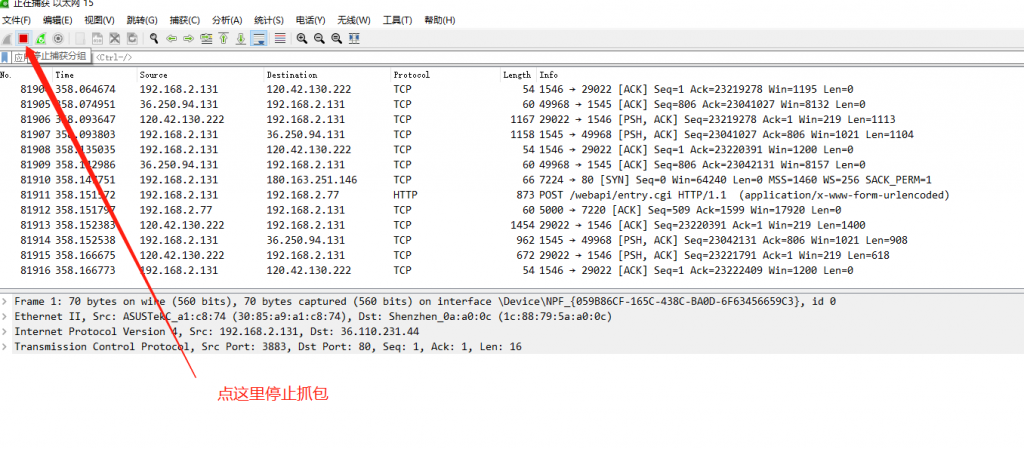This screenshot has height=449, width=1024.
Task: Sort by the Length column header
Action: point(519,75)
